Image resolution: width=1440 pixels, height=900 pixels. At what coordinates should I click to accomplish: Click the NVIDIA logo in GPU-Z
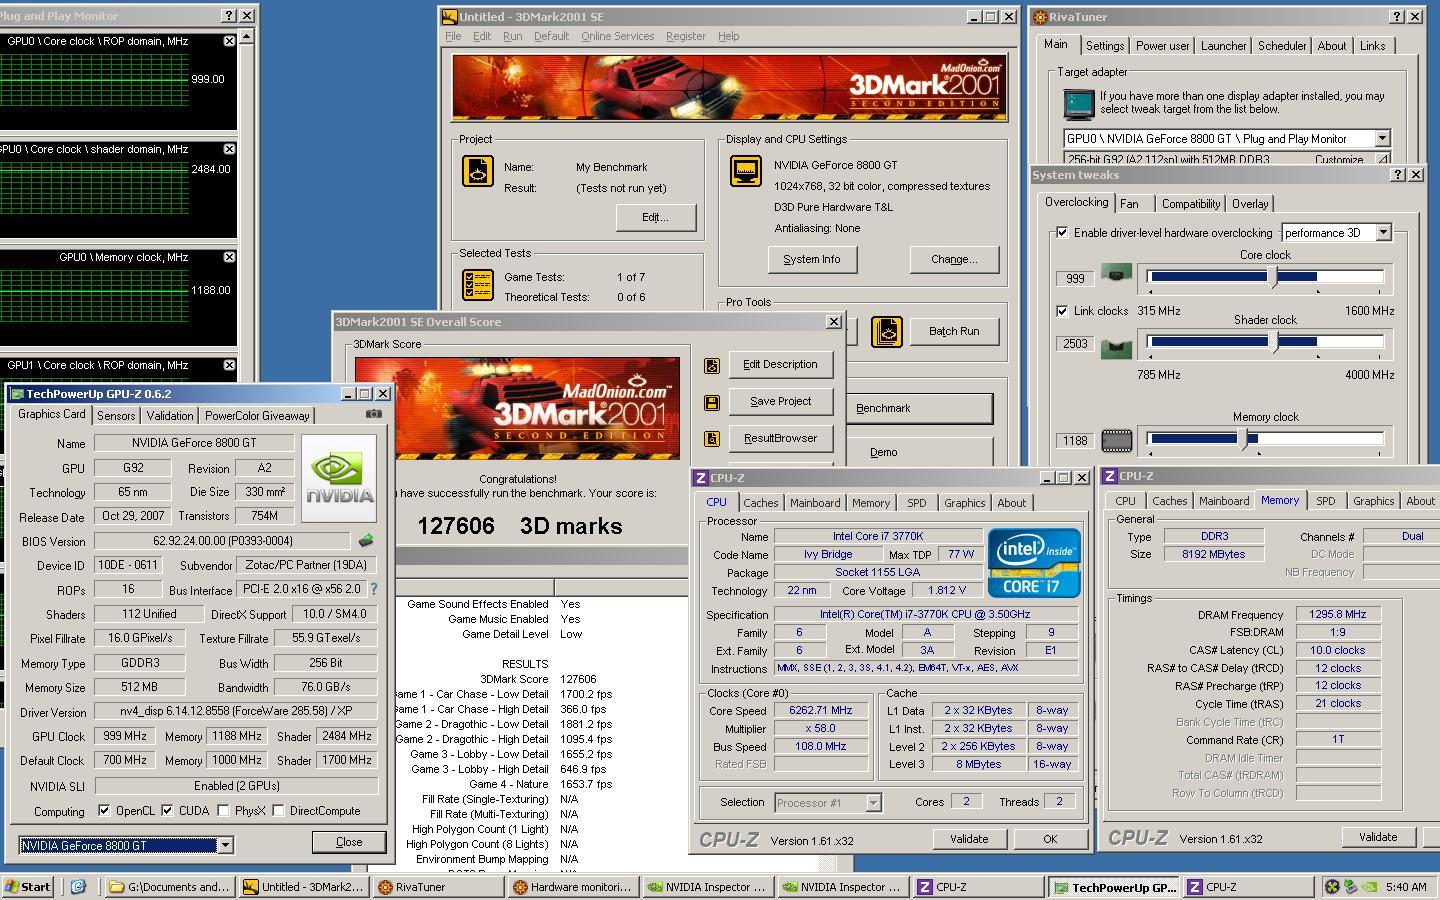pos(339,478)
